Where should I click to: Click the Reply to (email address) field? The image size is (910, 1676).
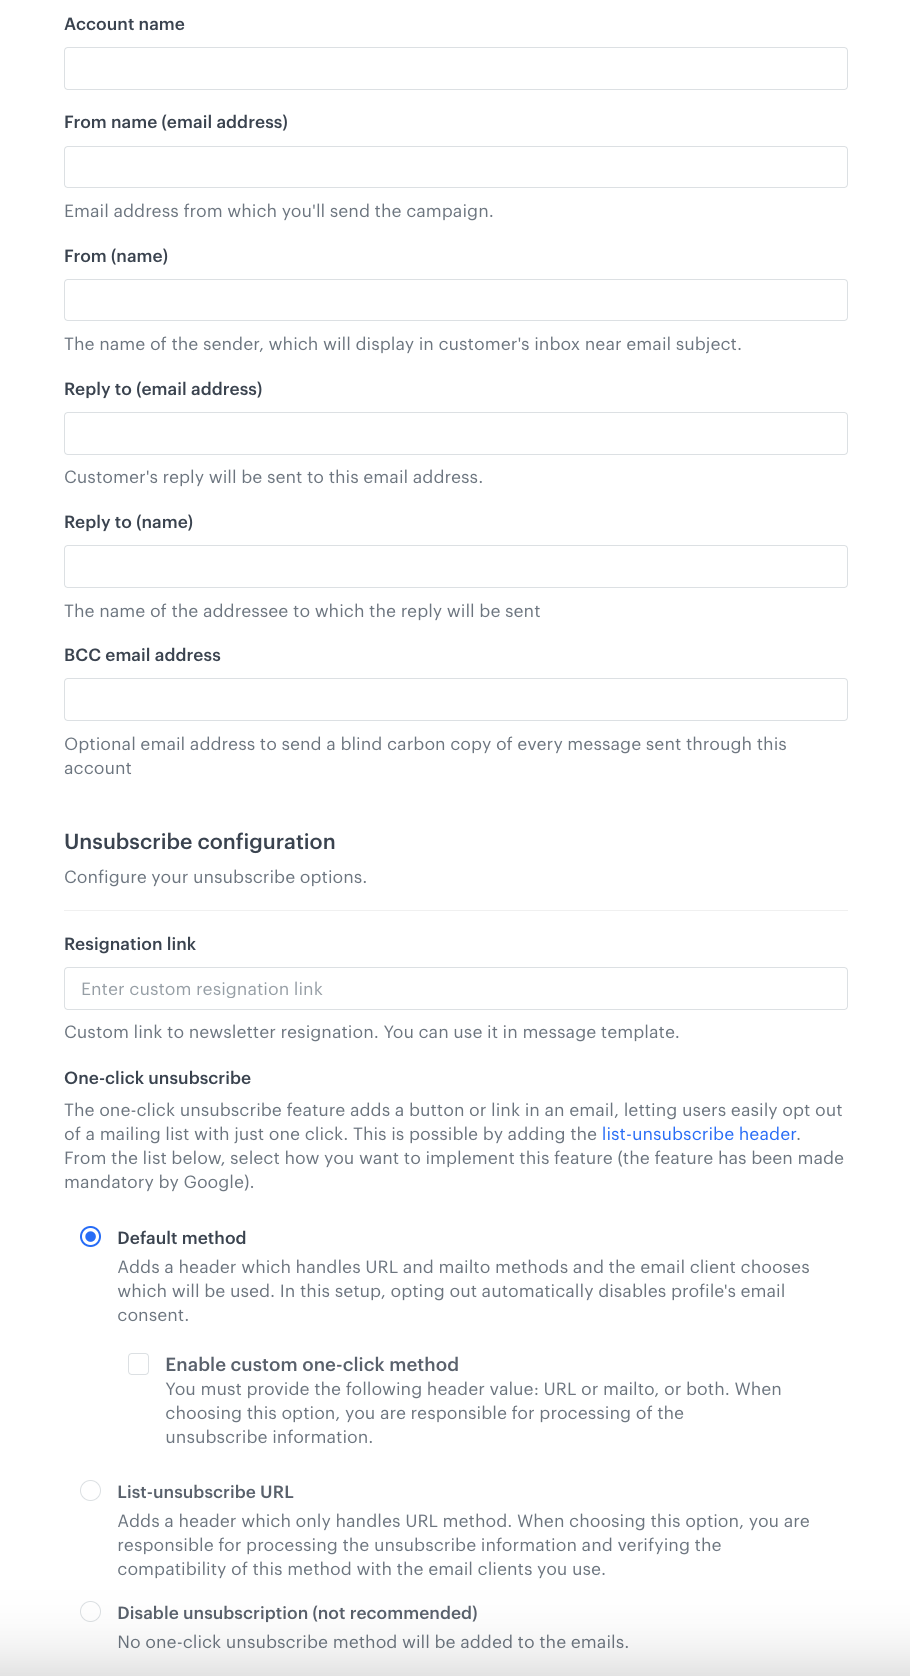pyautogui.click(x=455, y=432)
